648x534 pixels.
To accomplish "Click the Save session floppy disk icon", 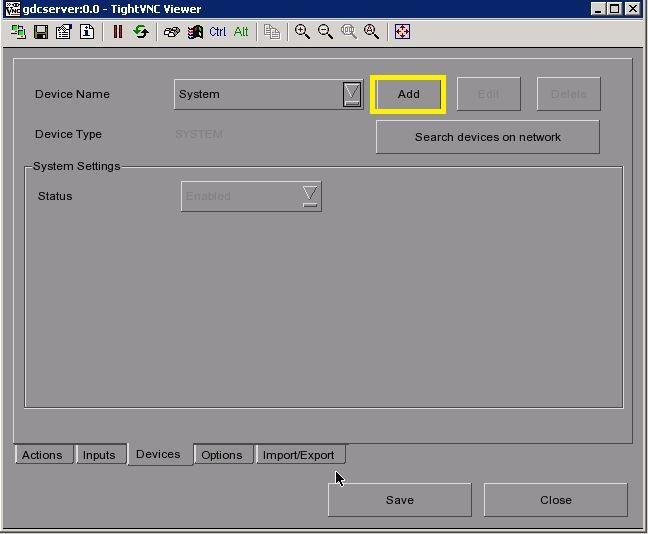I will point(40,32).
